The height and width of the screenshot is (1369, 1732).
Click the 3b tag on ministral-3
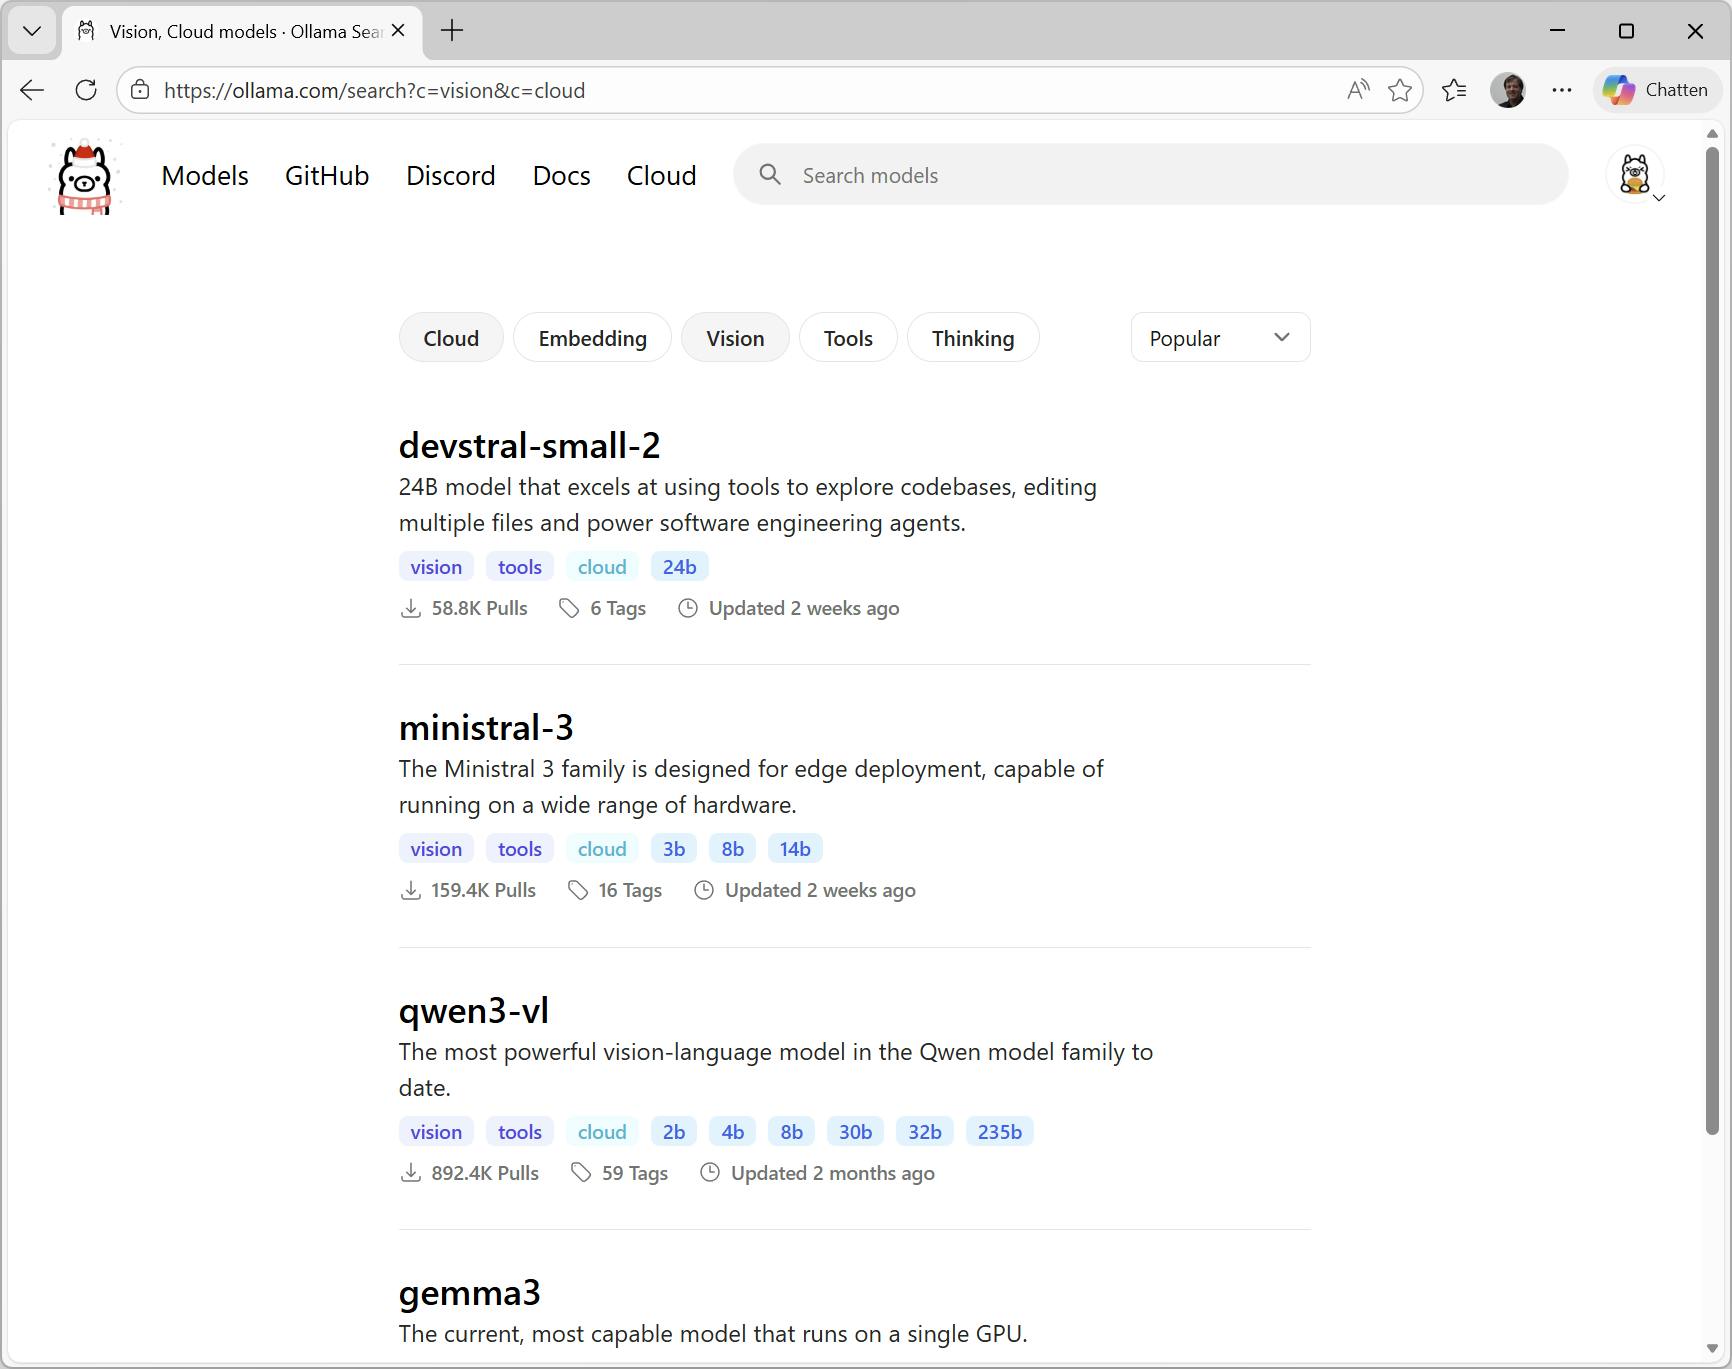click(674, 849)
